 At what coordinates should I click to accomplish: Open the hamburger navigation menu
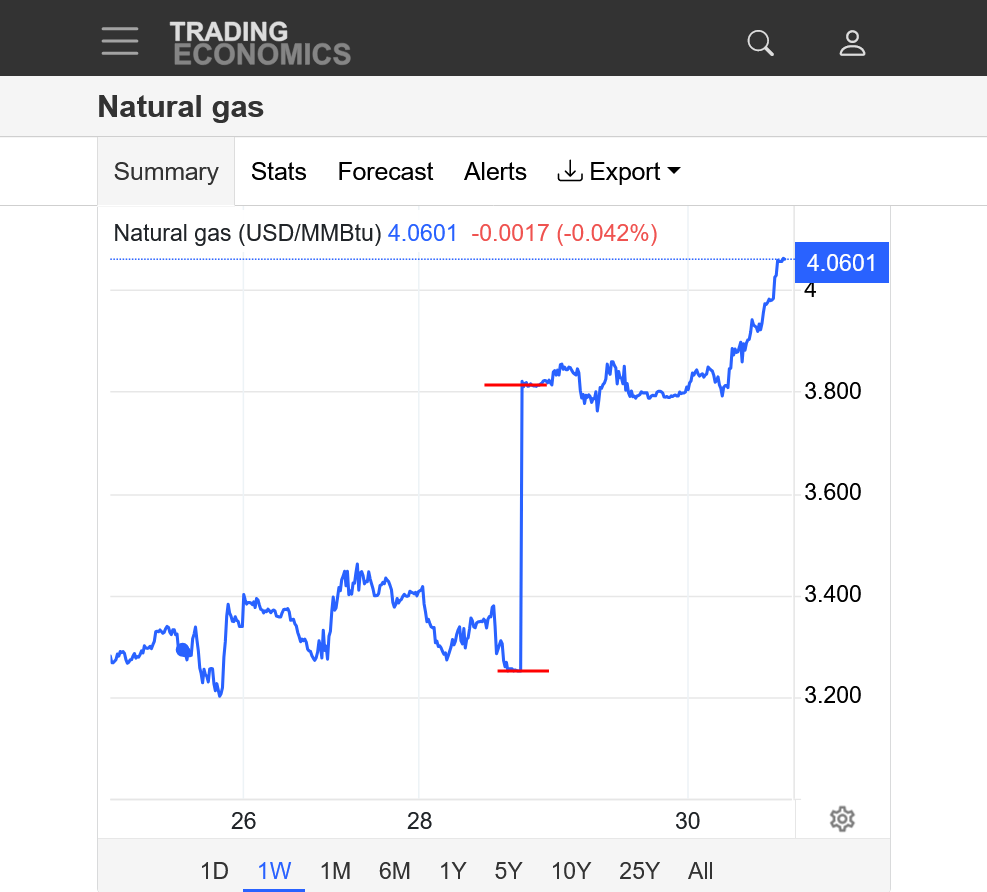click(120, 42)
